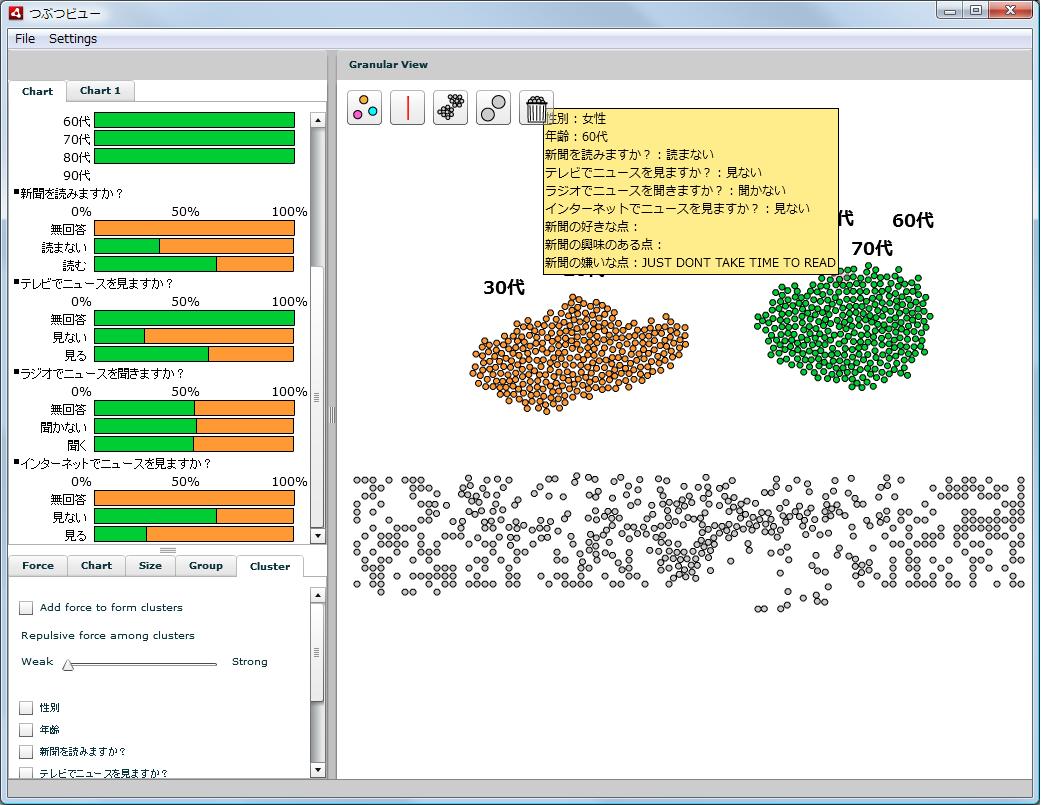
Task: Click the 聞かない chart row label
Action: coord(63,427)
